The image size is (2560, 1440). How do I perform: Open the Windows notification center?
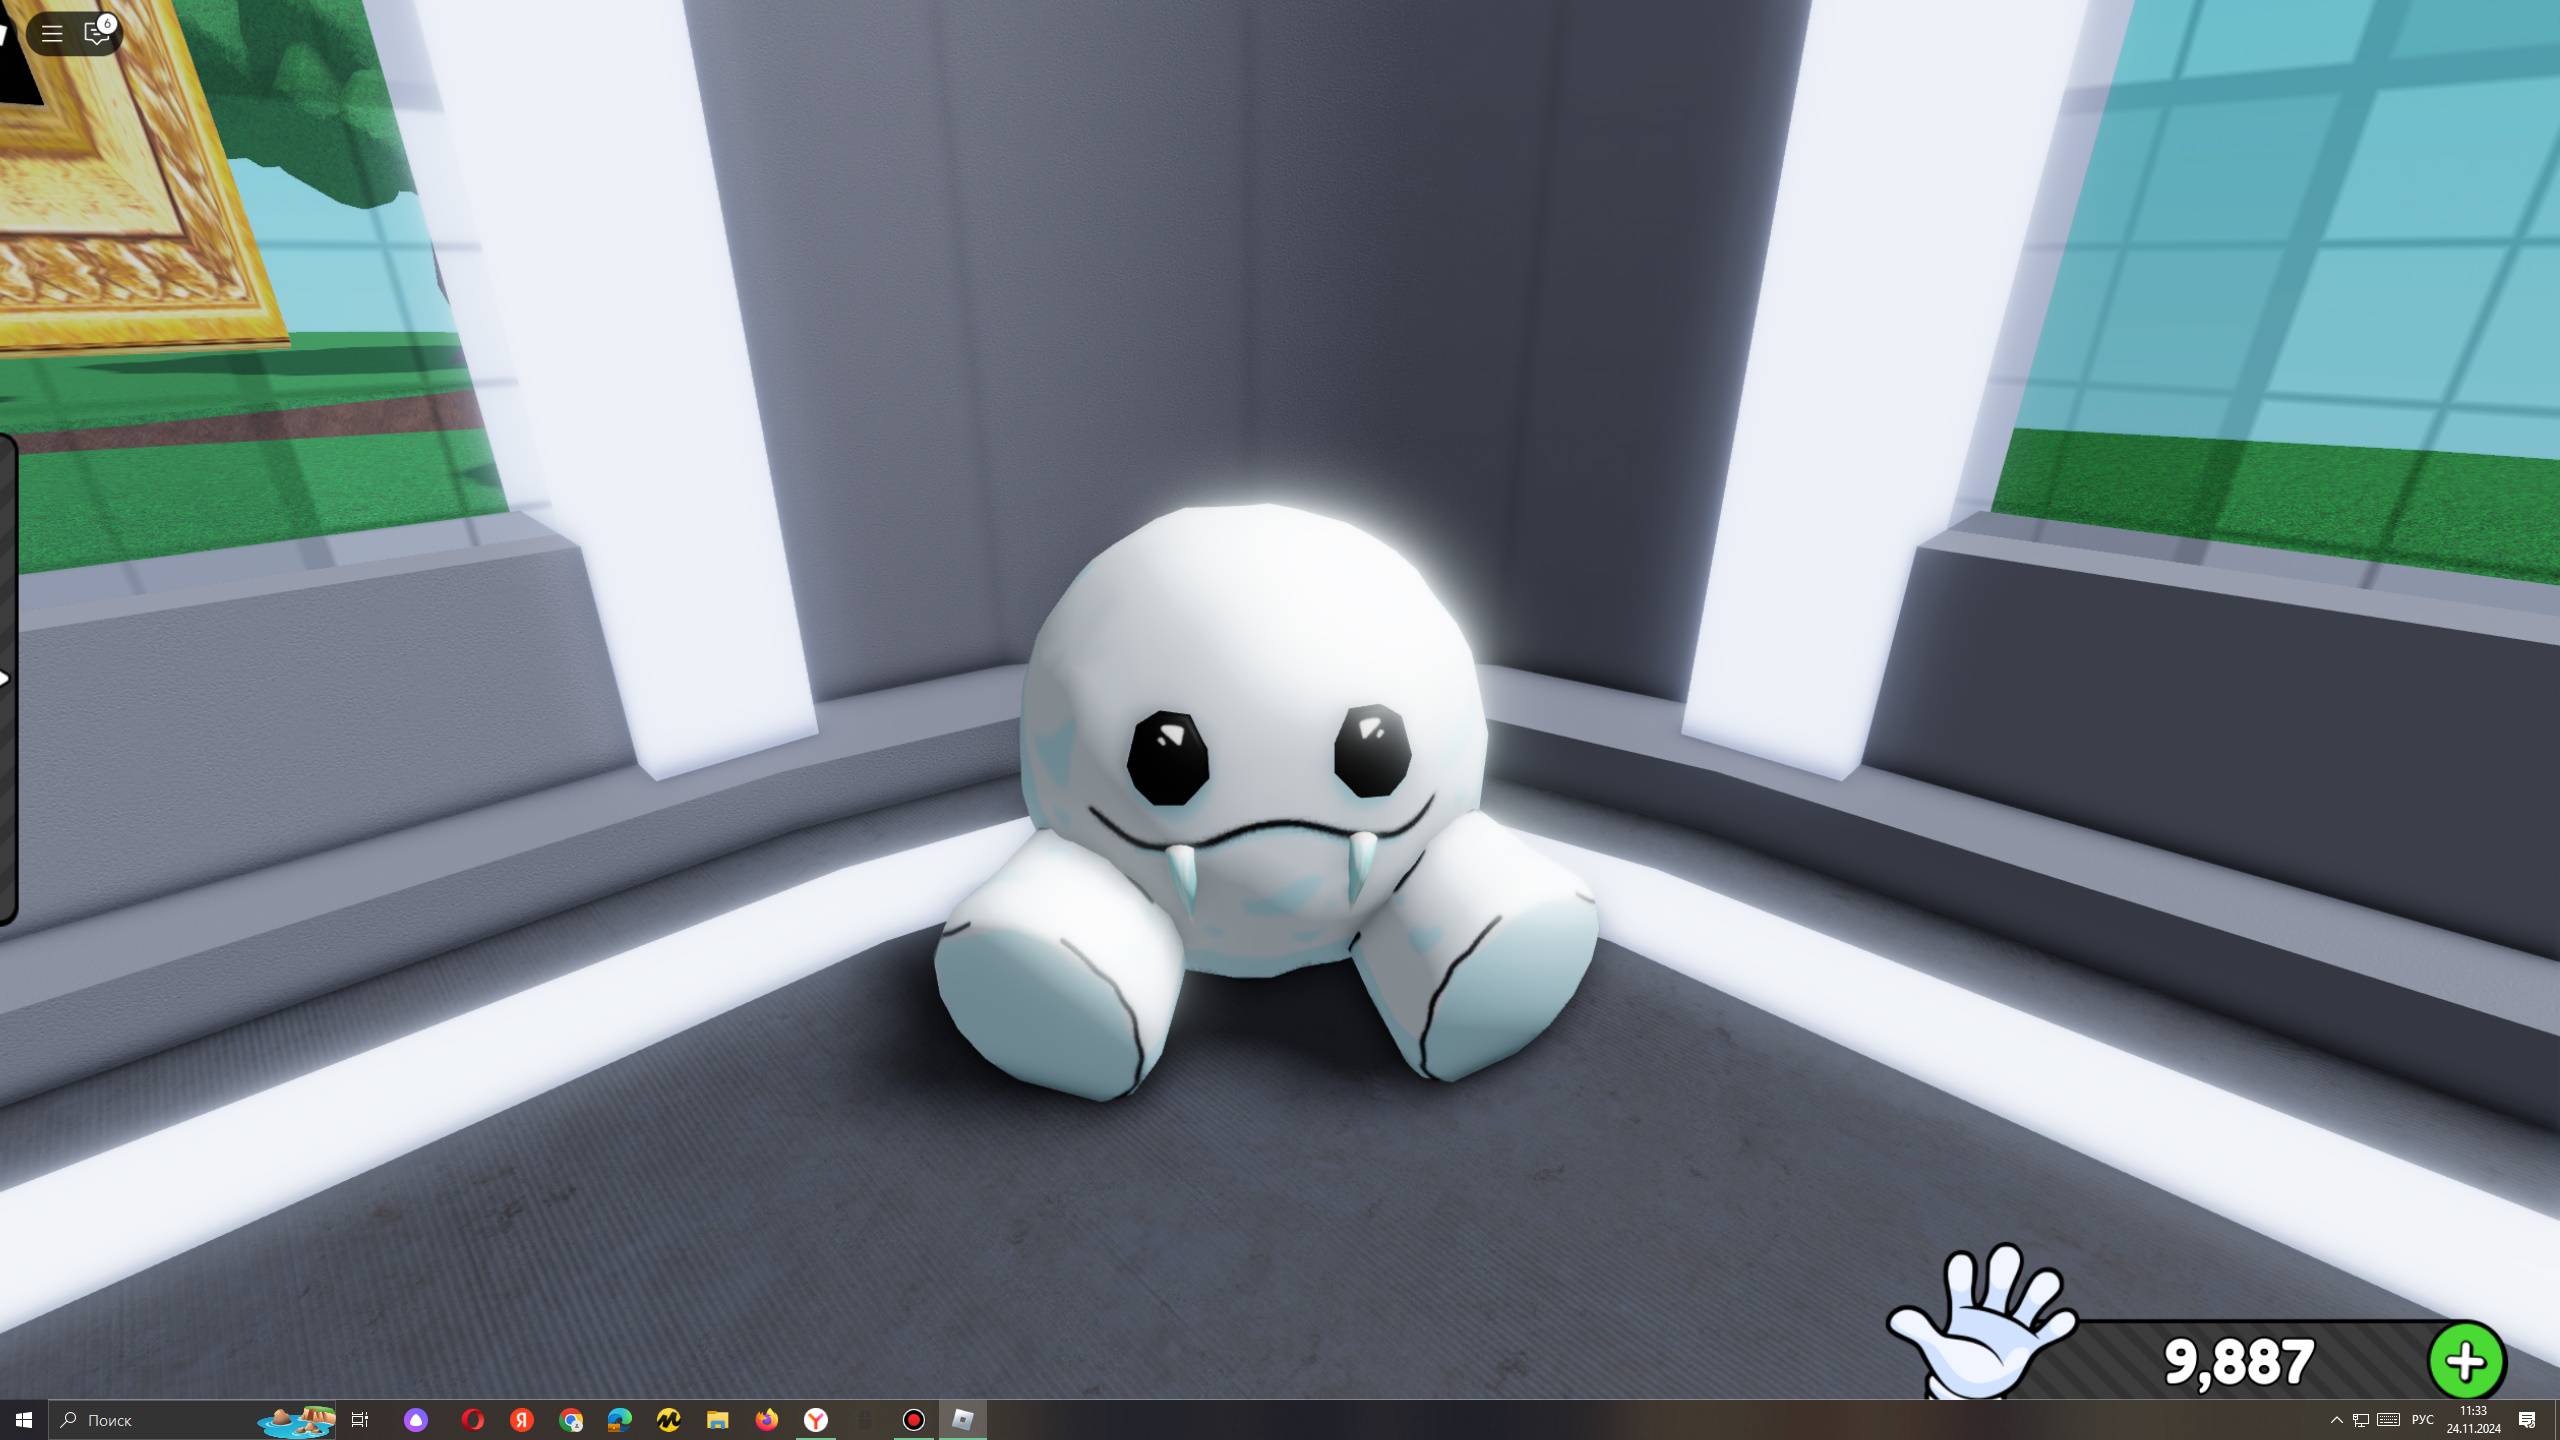[x=2527, y=1420]
